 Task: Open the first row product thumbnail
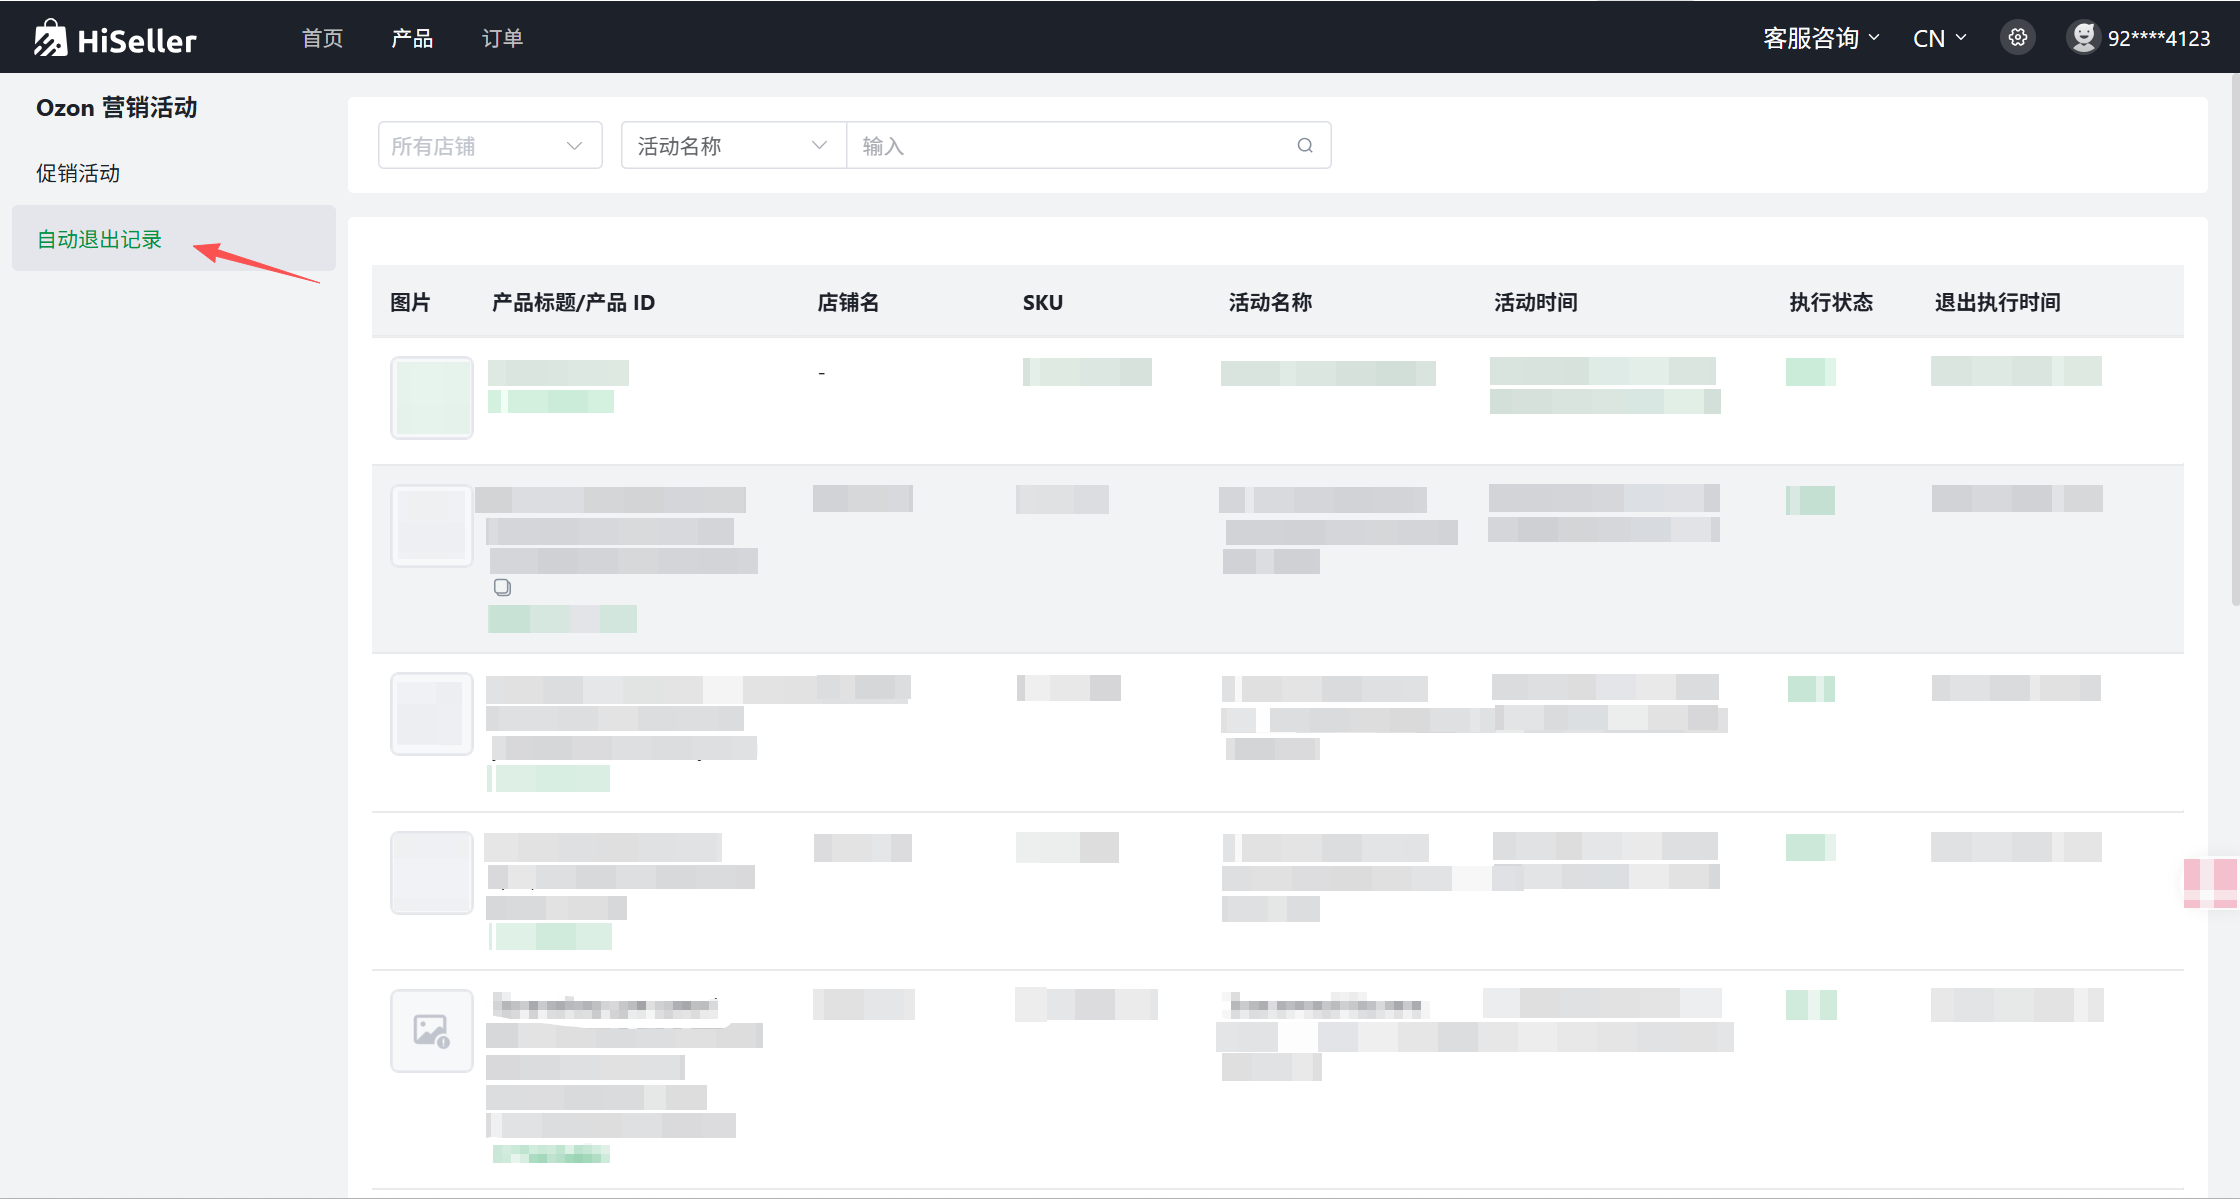click(432, 398)
